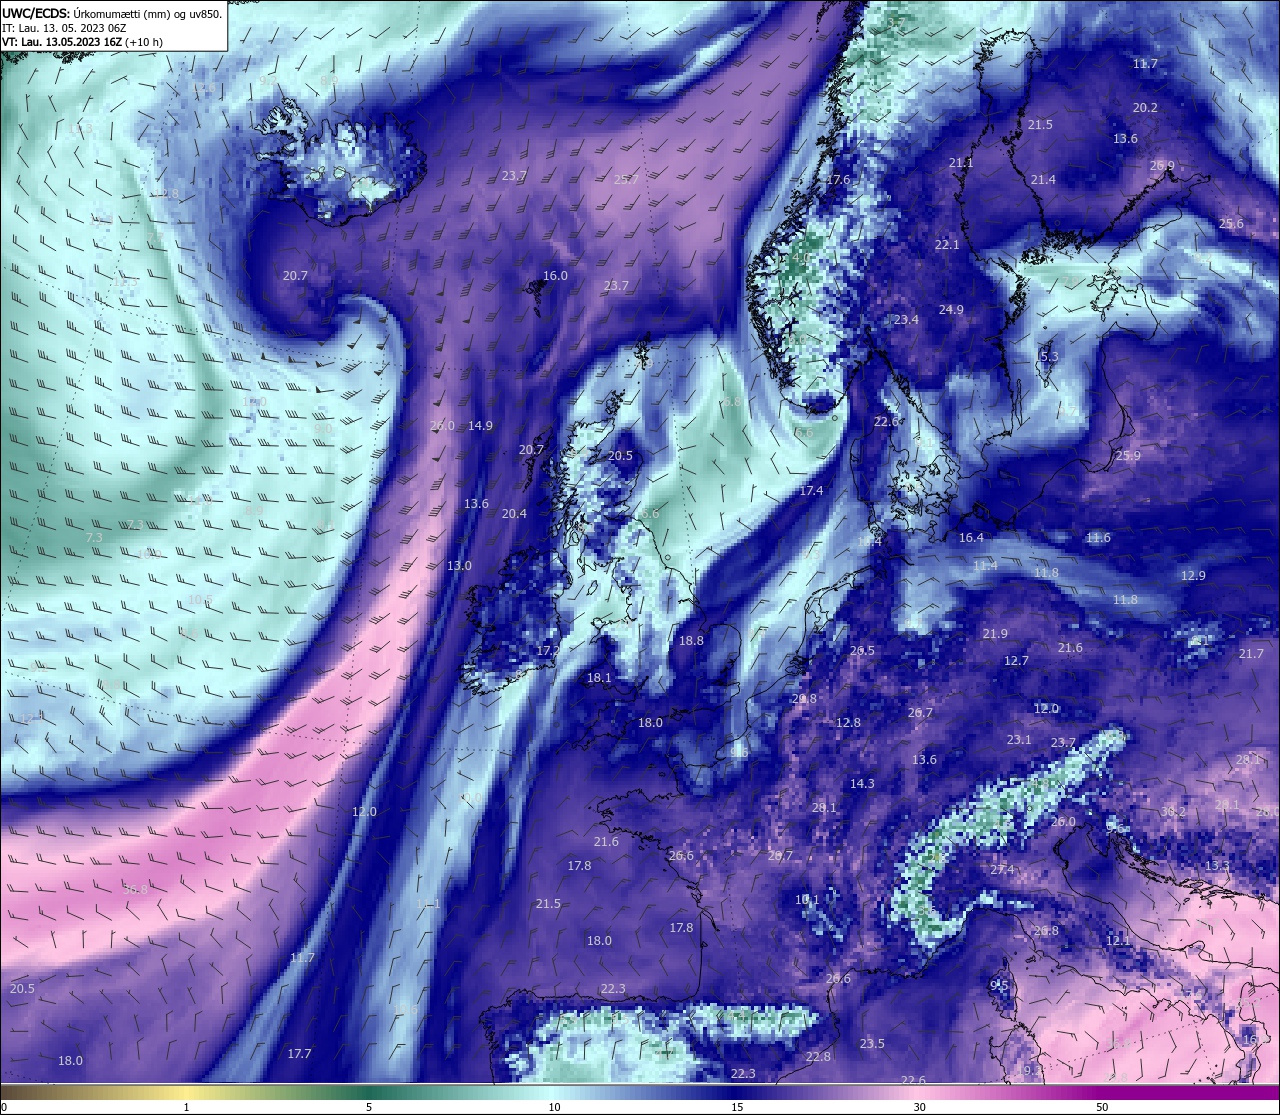1280x1115 pixels.
Task: Click the 'IT: Lau. 13. 05. 2023 06Z' line
Action: [64, 28]
